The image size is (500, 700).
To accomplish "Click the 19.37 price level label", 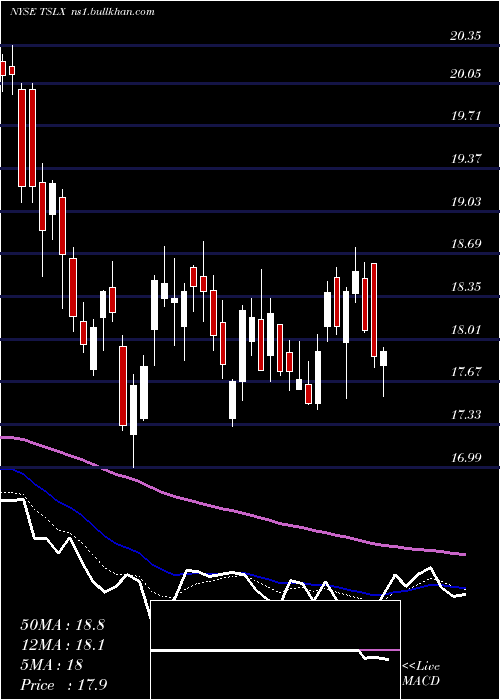I will (x=466, y=158).
